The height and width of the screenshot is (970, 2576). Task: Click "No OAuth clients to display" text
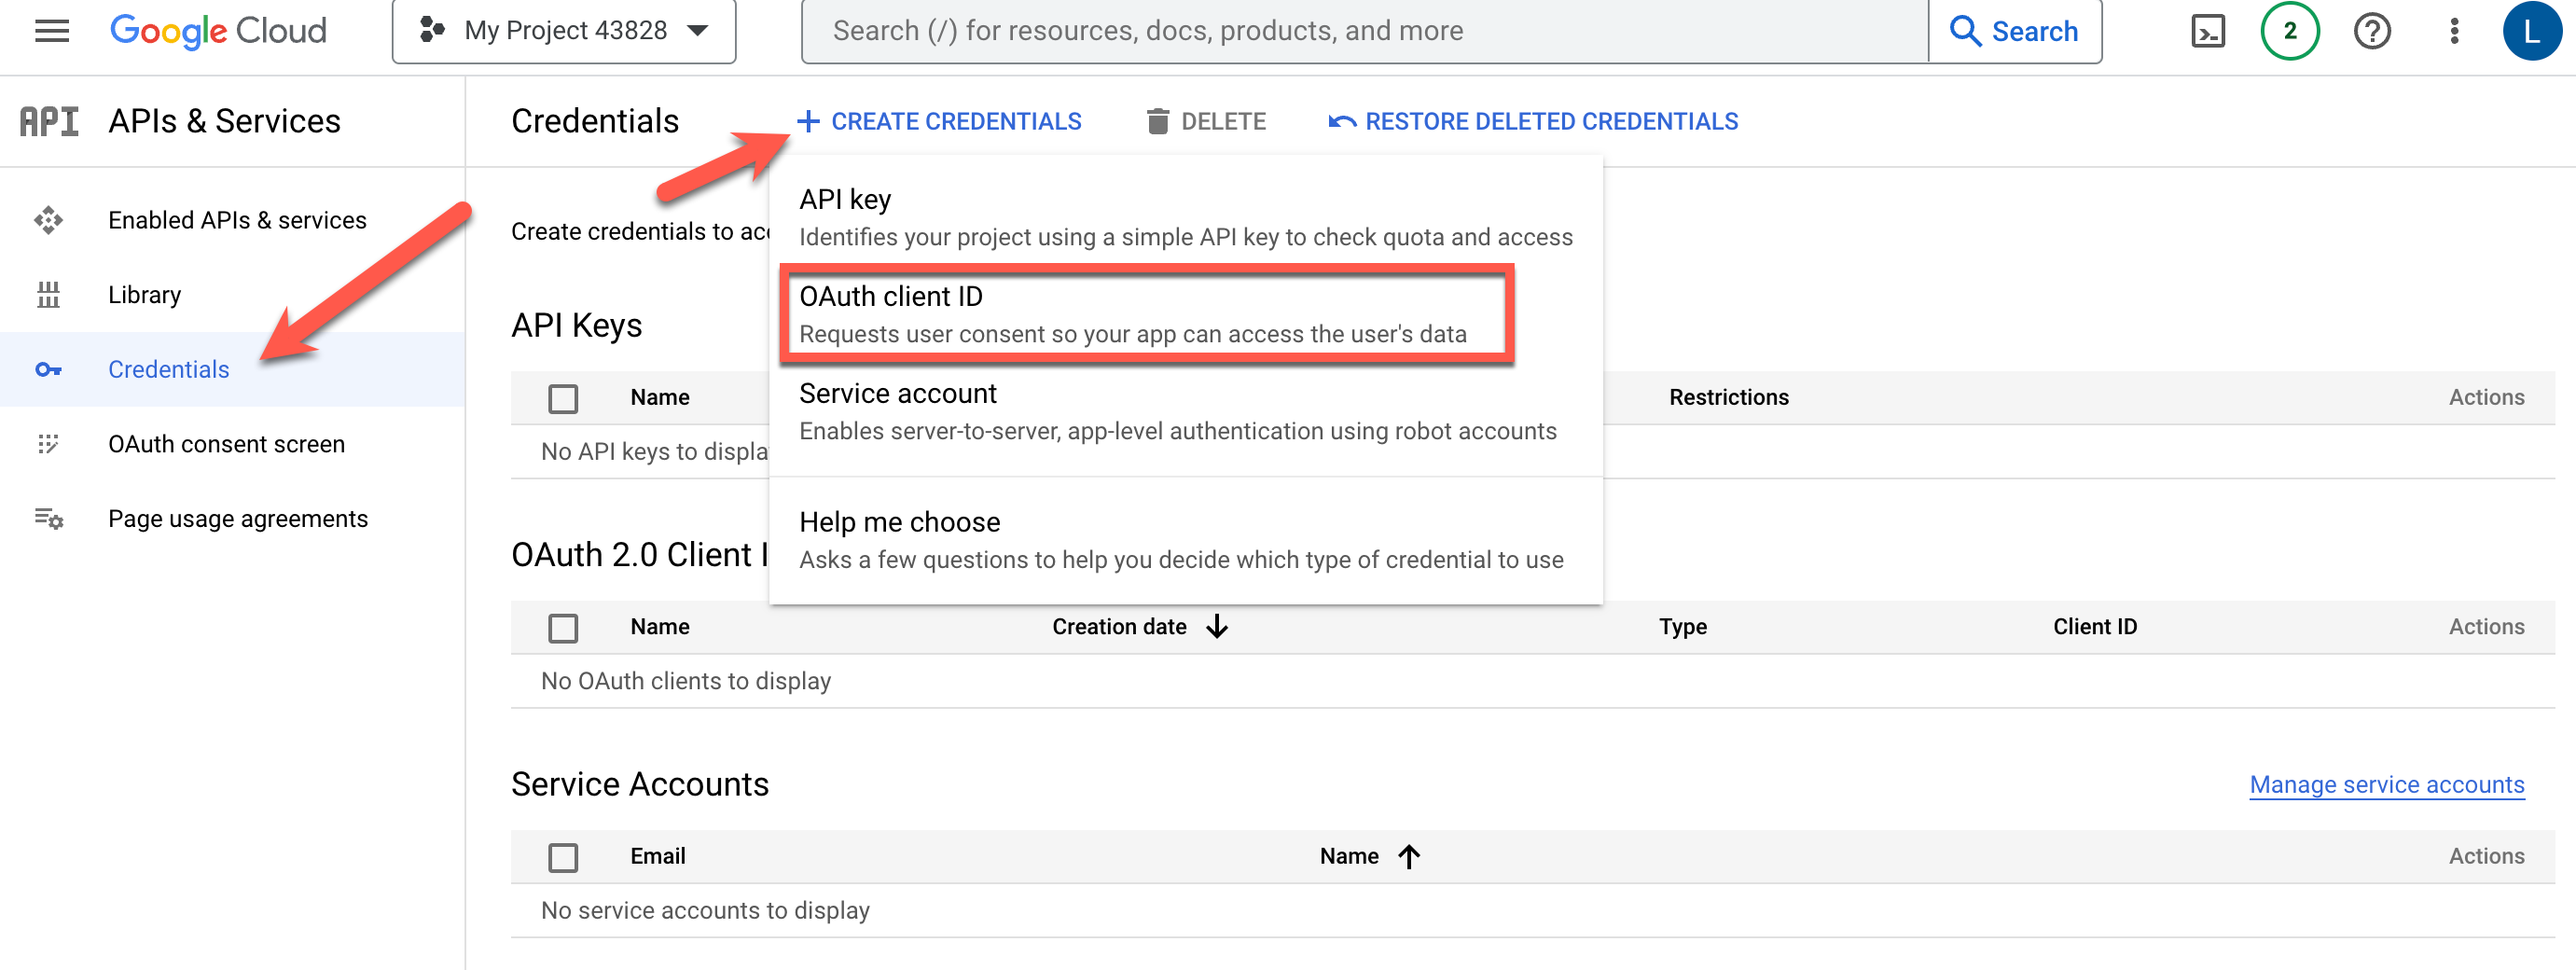685,681
